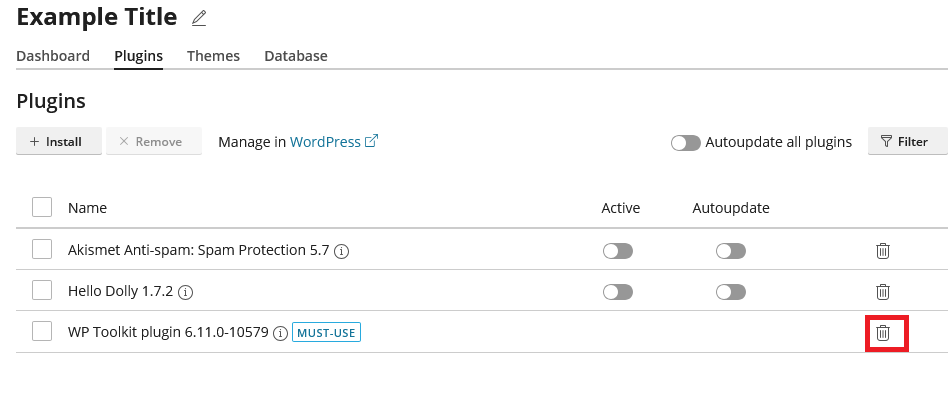The image size is (948, 393).
Task: Click the Name column header
Action: [87, 208]
